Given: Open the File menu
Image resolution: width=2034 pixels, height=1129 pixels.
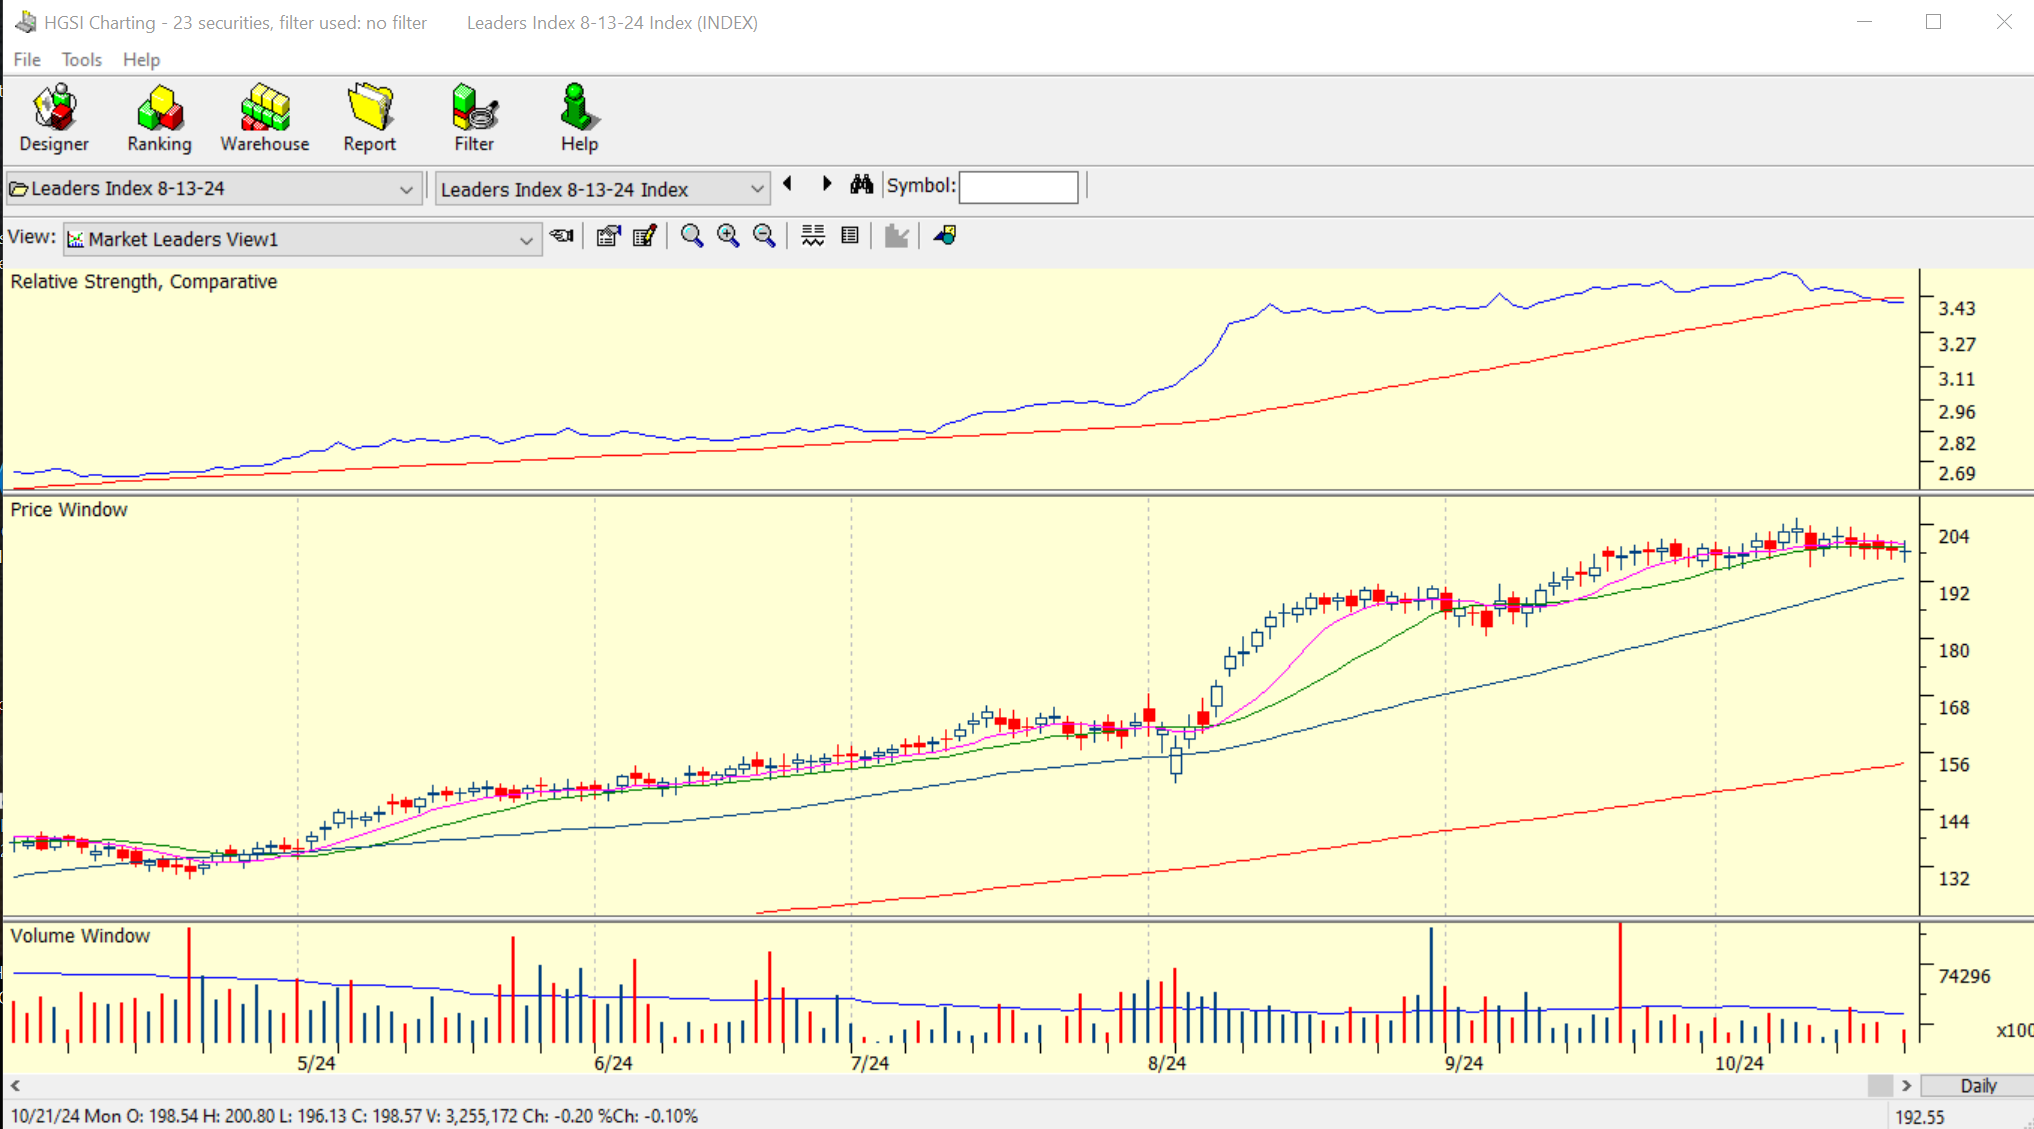Looking at the screenshot, I should [27, 60].
